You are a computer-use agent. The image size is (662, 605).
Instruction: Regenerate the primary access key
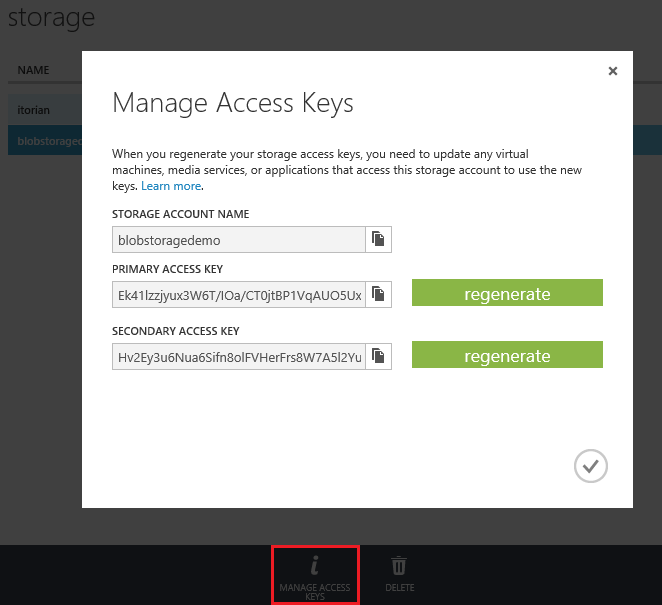pyautogui.click(x=507, y=294)
